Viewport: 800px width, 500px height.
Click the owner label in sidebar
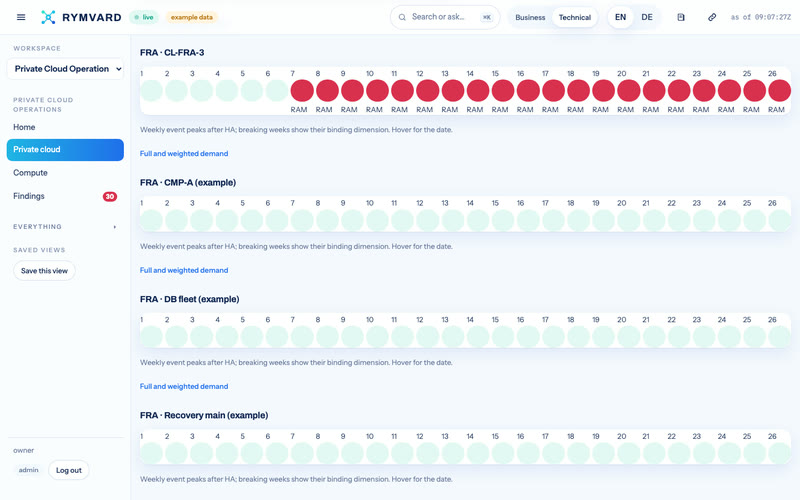coord(23,451)
